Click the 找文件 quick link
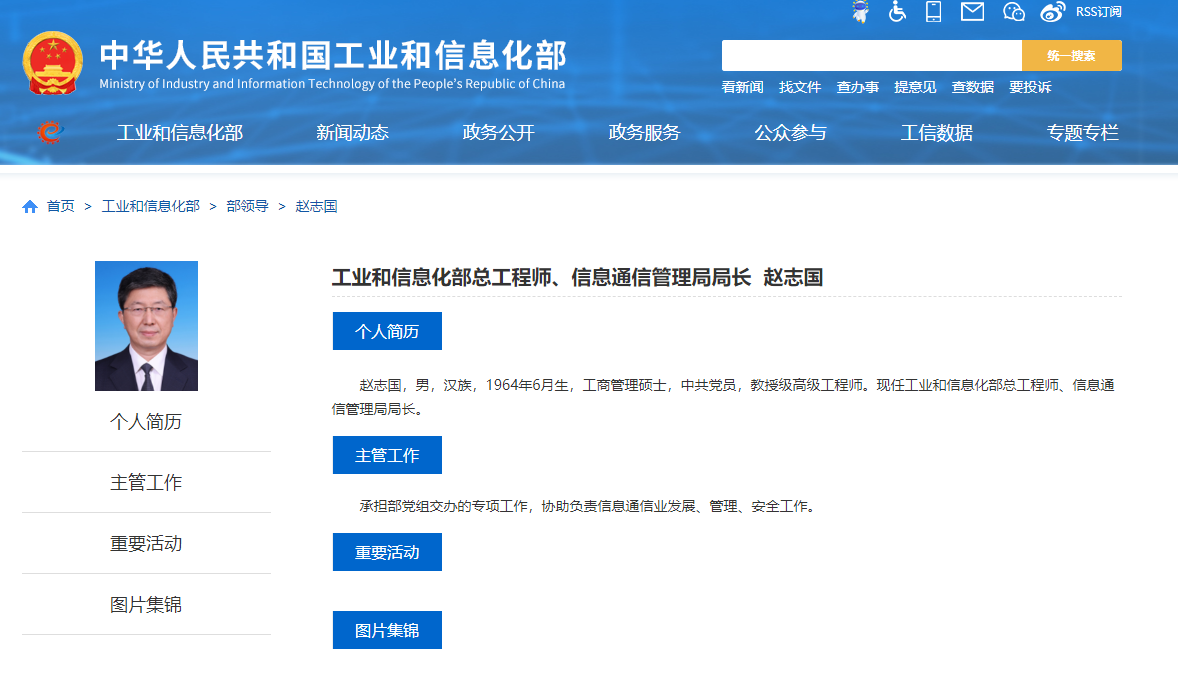 click(x=800, y=88)
